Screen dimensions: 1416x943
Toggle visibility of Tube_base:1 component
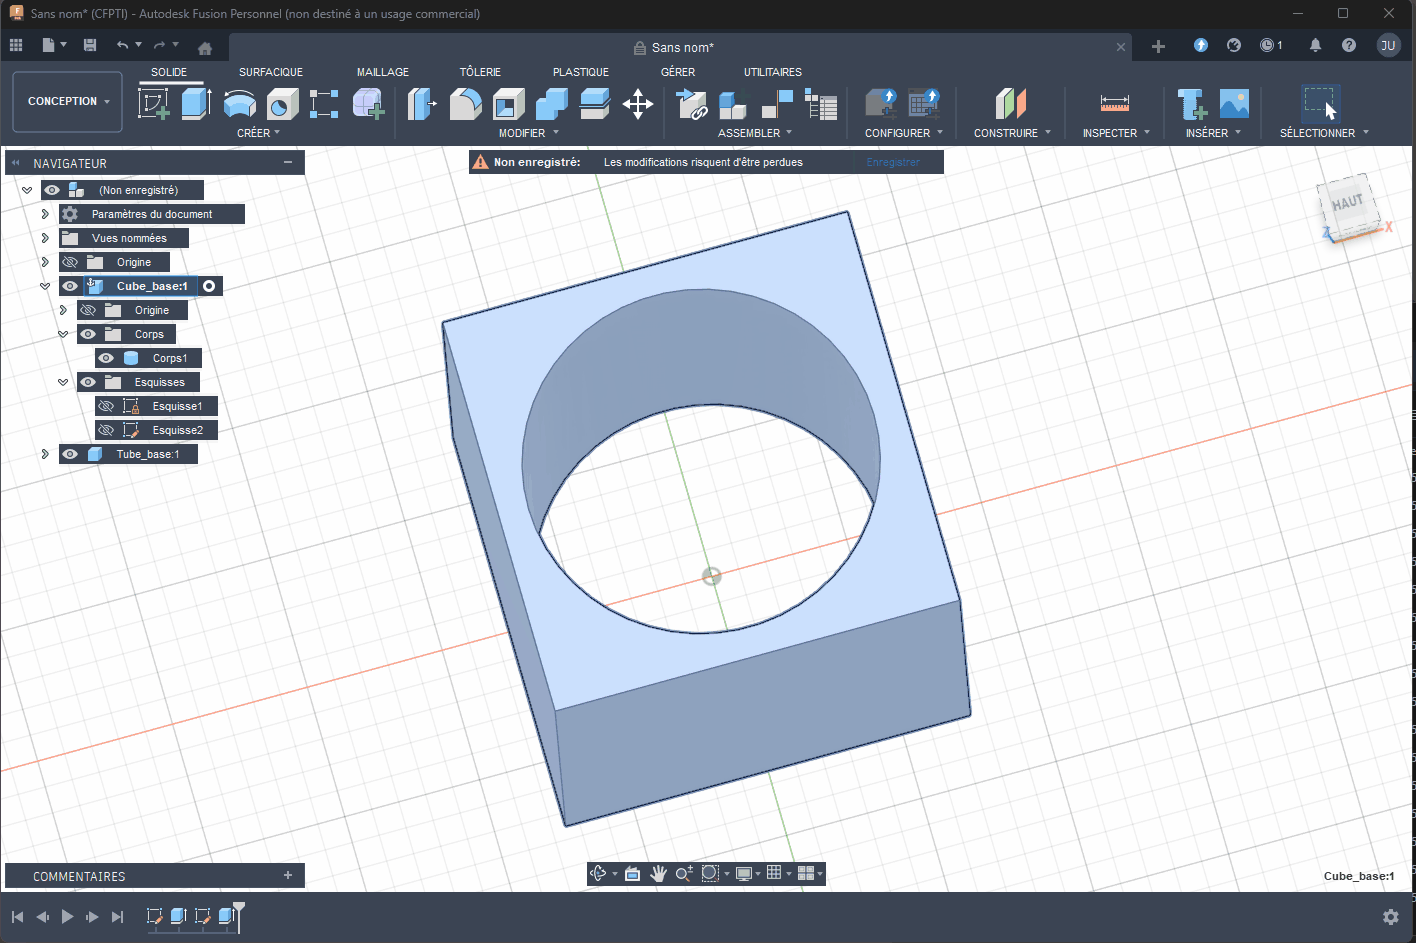[70, 454]
